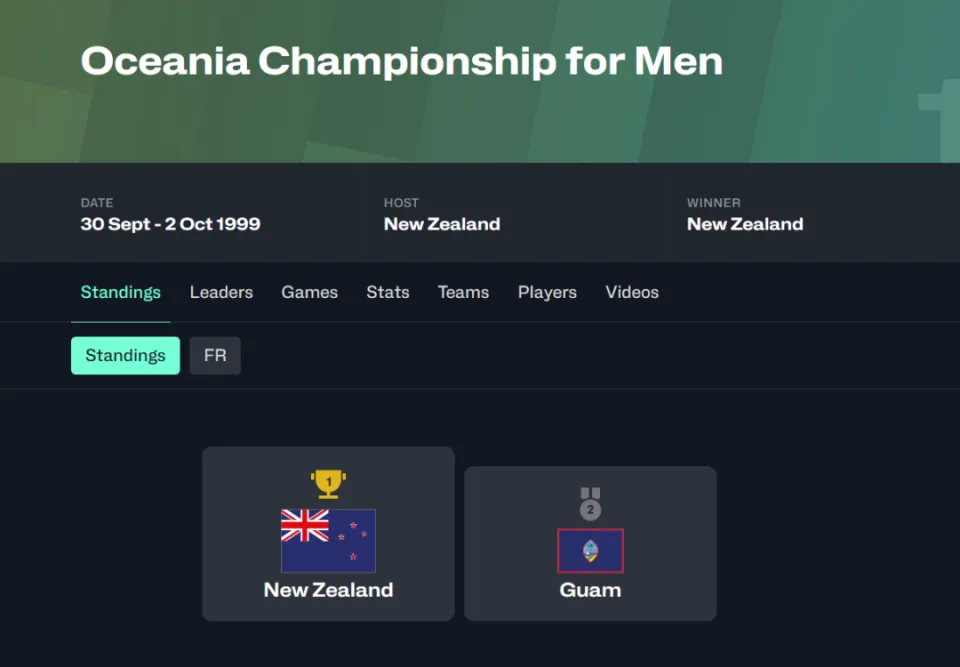Open the Videos tab

pyautogui.click(x=632, y=292)
